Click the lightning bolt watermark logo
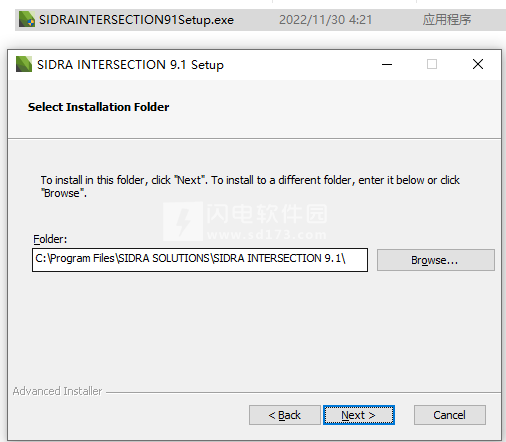 coord(183,221)
